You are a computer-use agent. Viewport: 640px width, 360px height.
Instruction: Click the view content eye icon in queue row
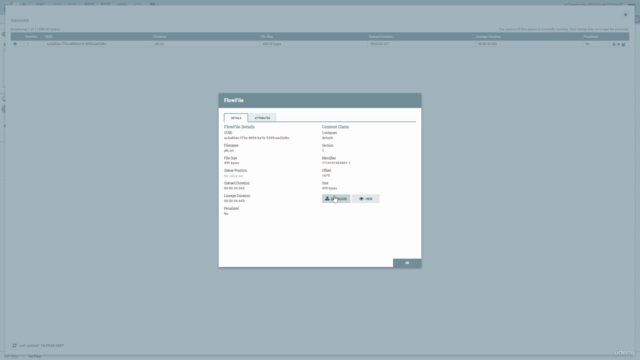pos(618,44)
